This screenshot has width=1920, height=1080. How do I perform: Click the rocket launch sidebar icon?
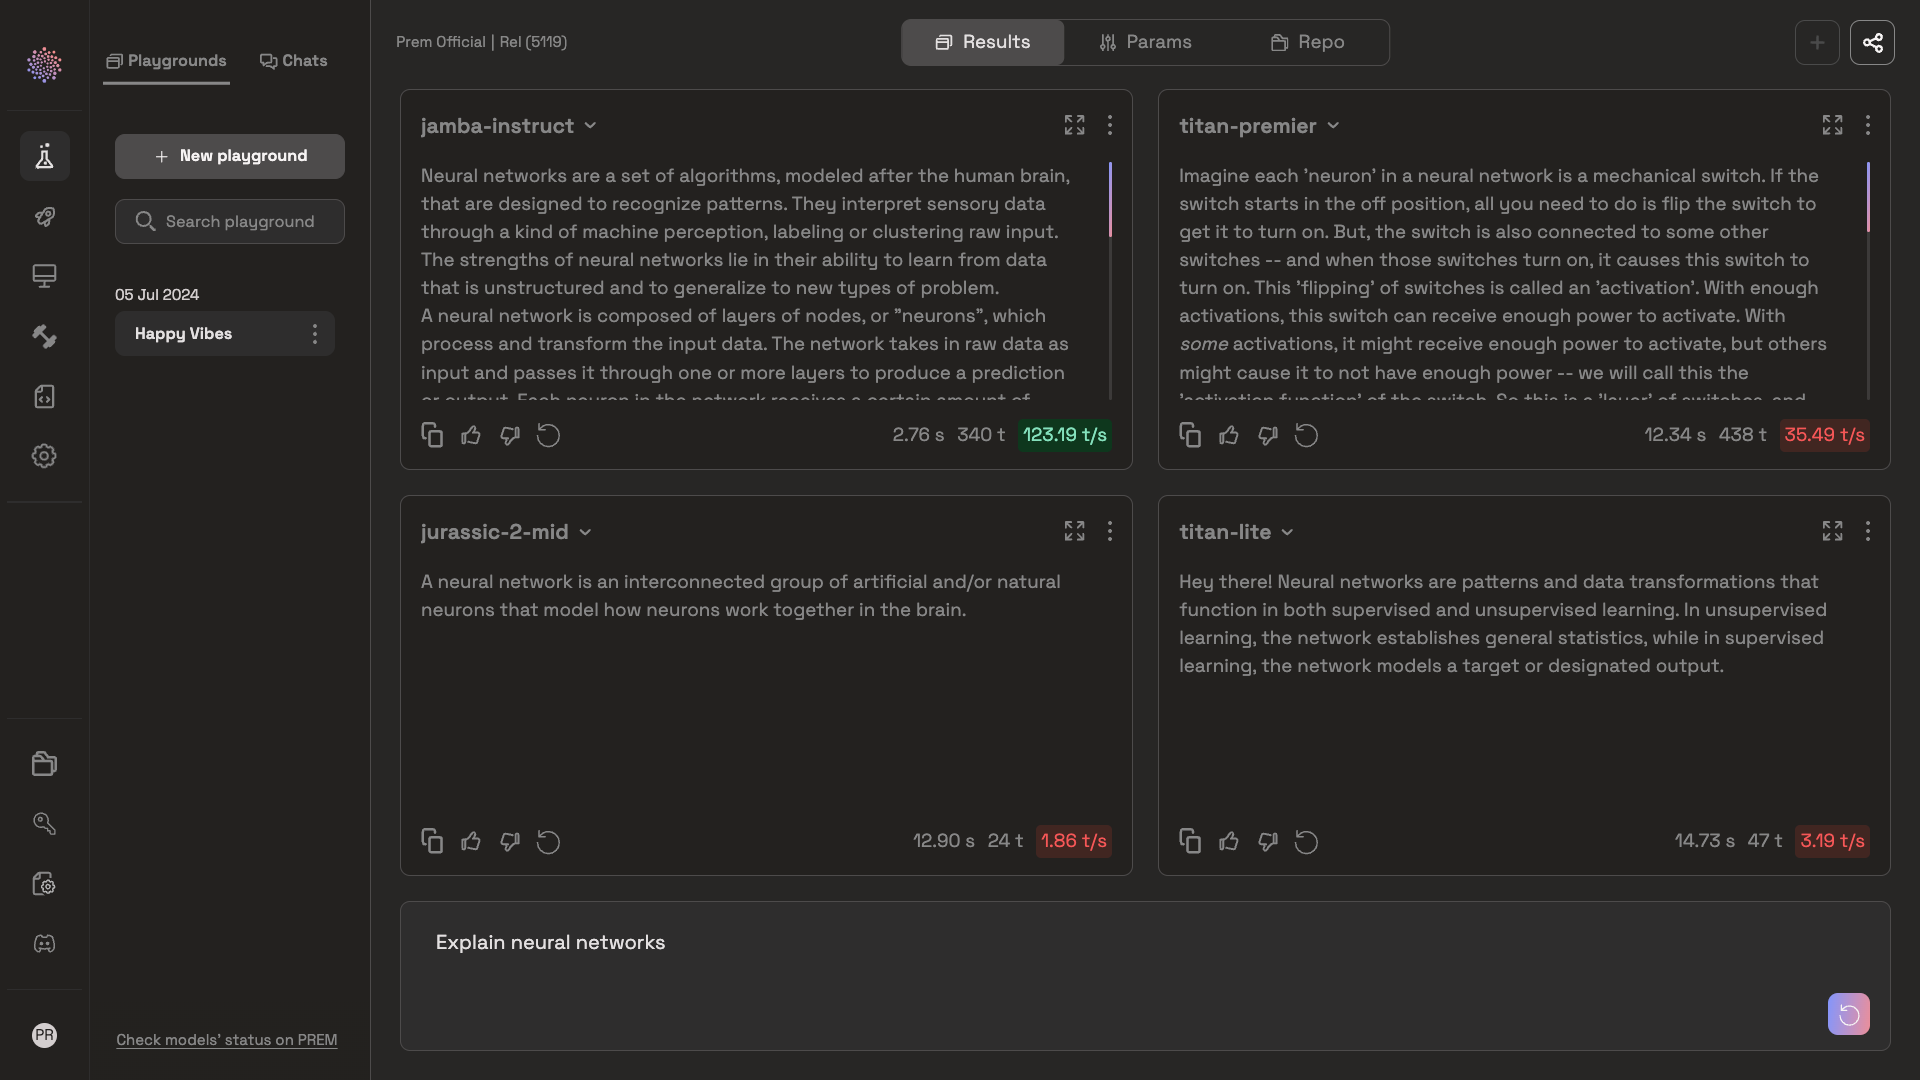coord(44,217)
